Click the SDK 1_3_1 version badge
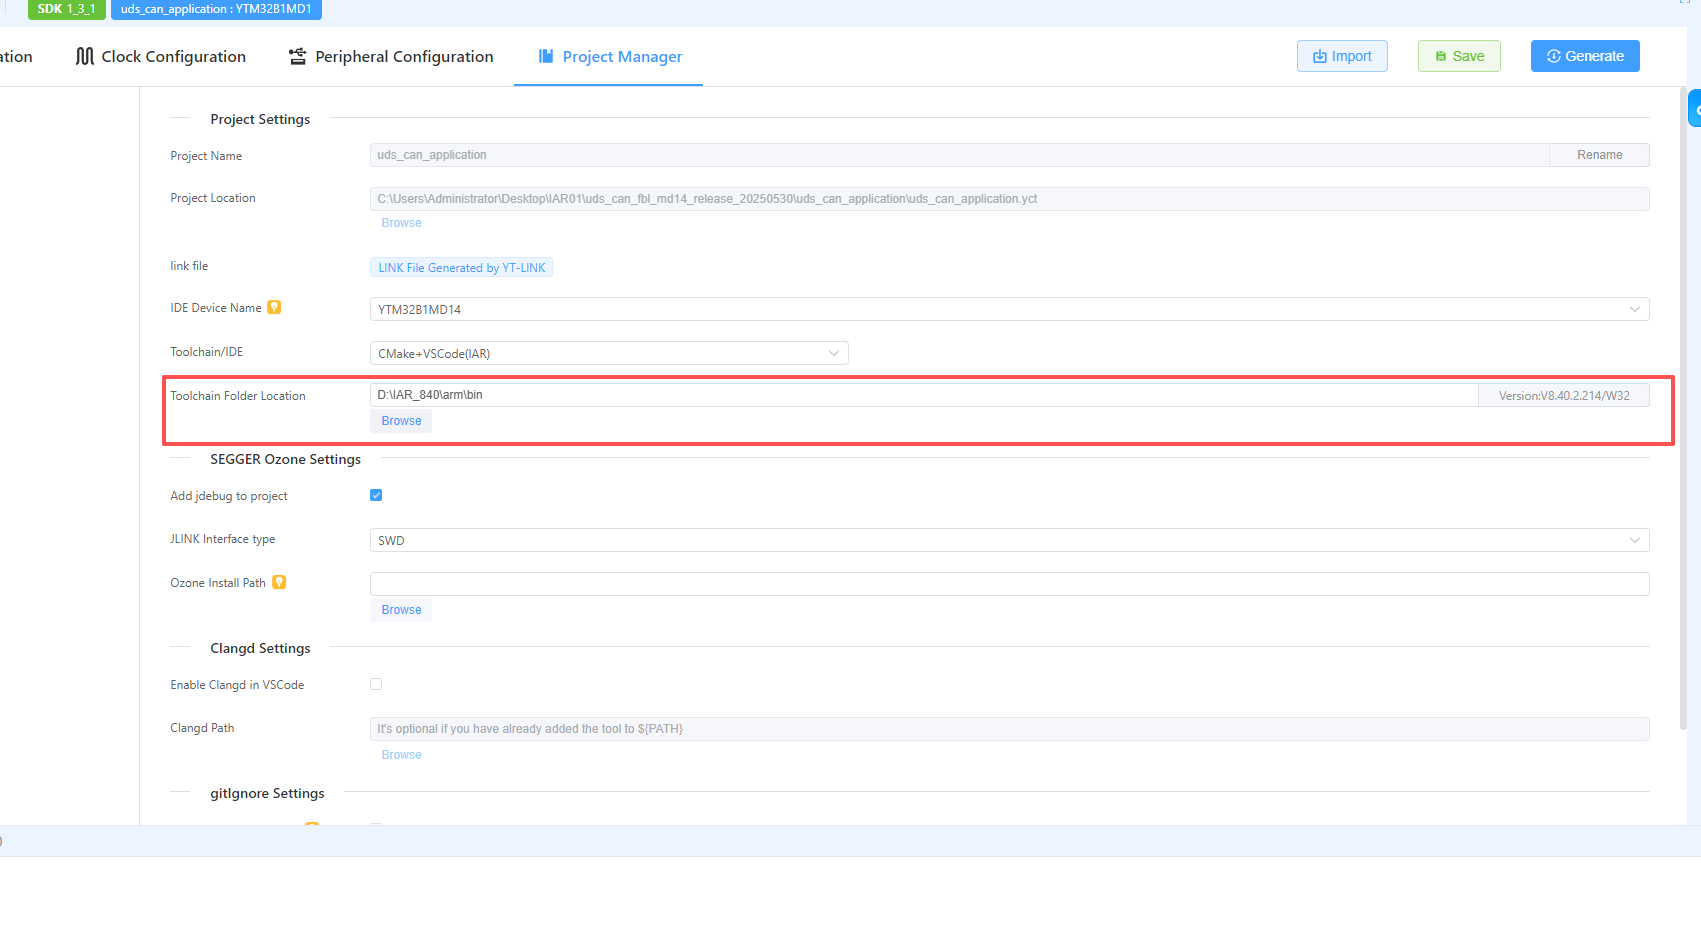The image size is (1701, 939). 66,9
